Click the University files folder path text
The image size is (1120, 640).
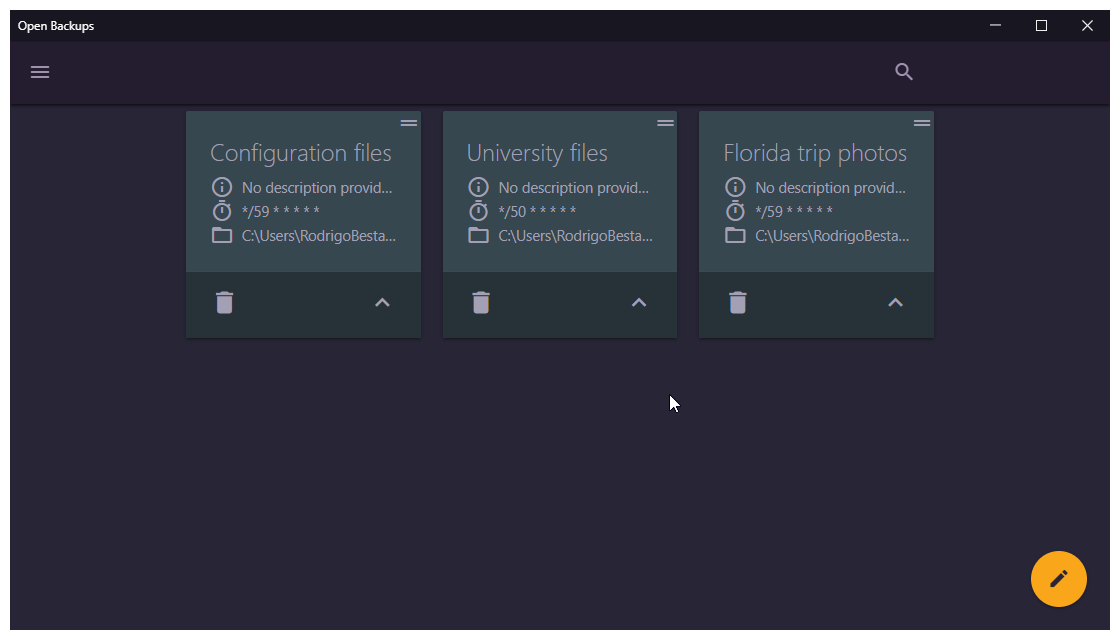click(x=575, y=236)
